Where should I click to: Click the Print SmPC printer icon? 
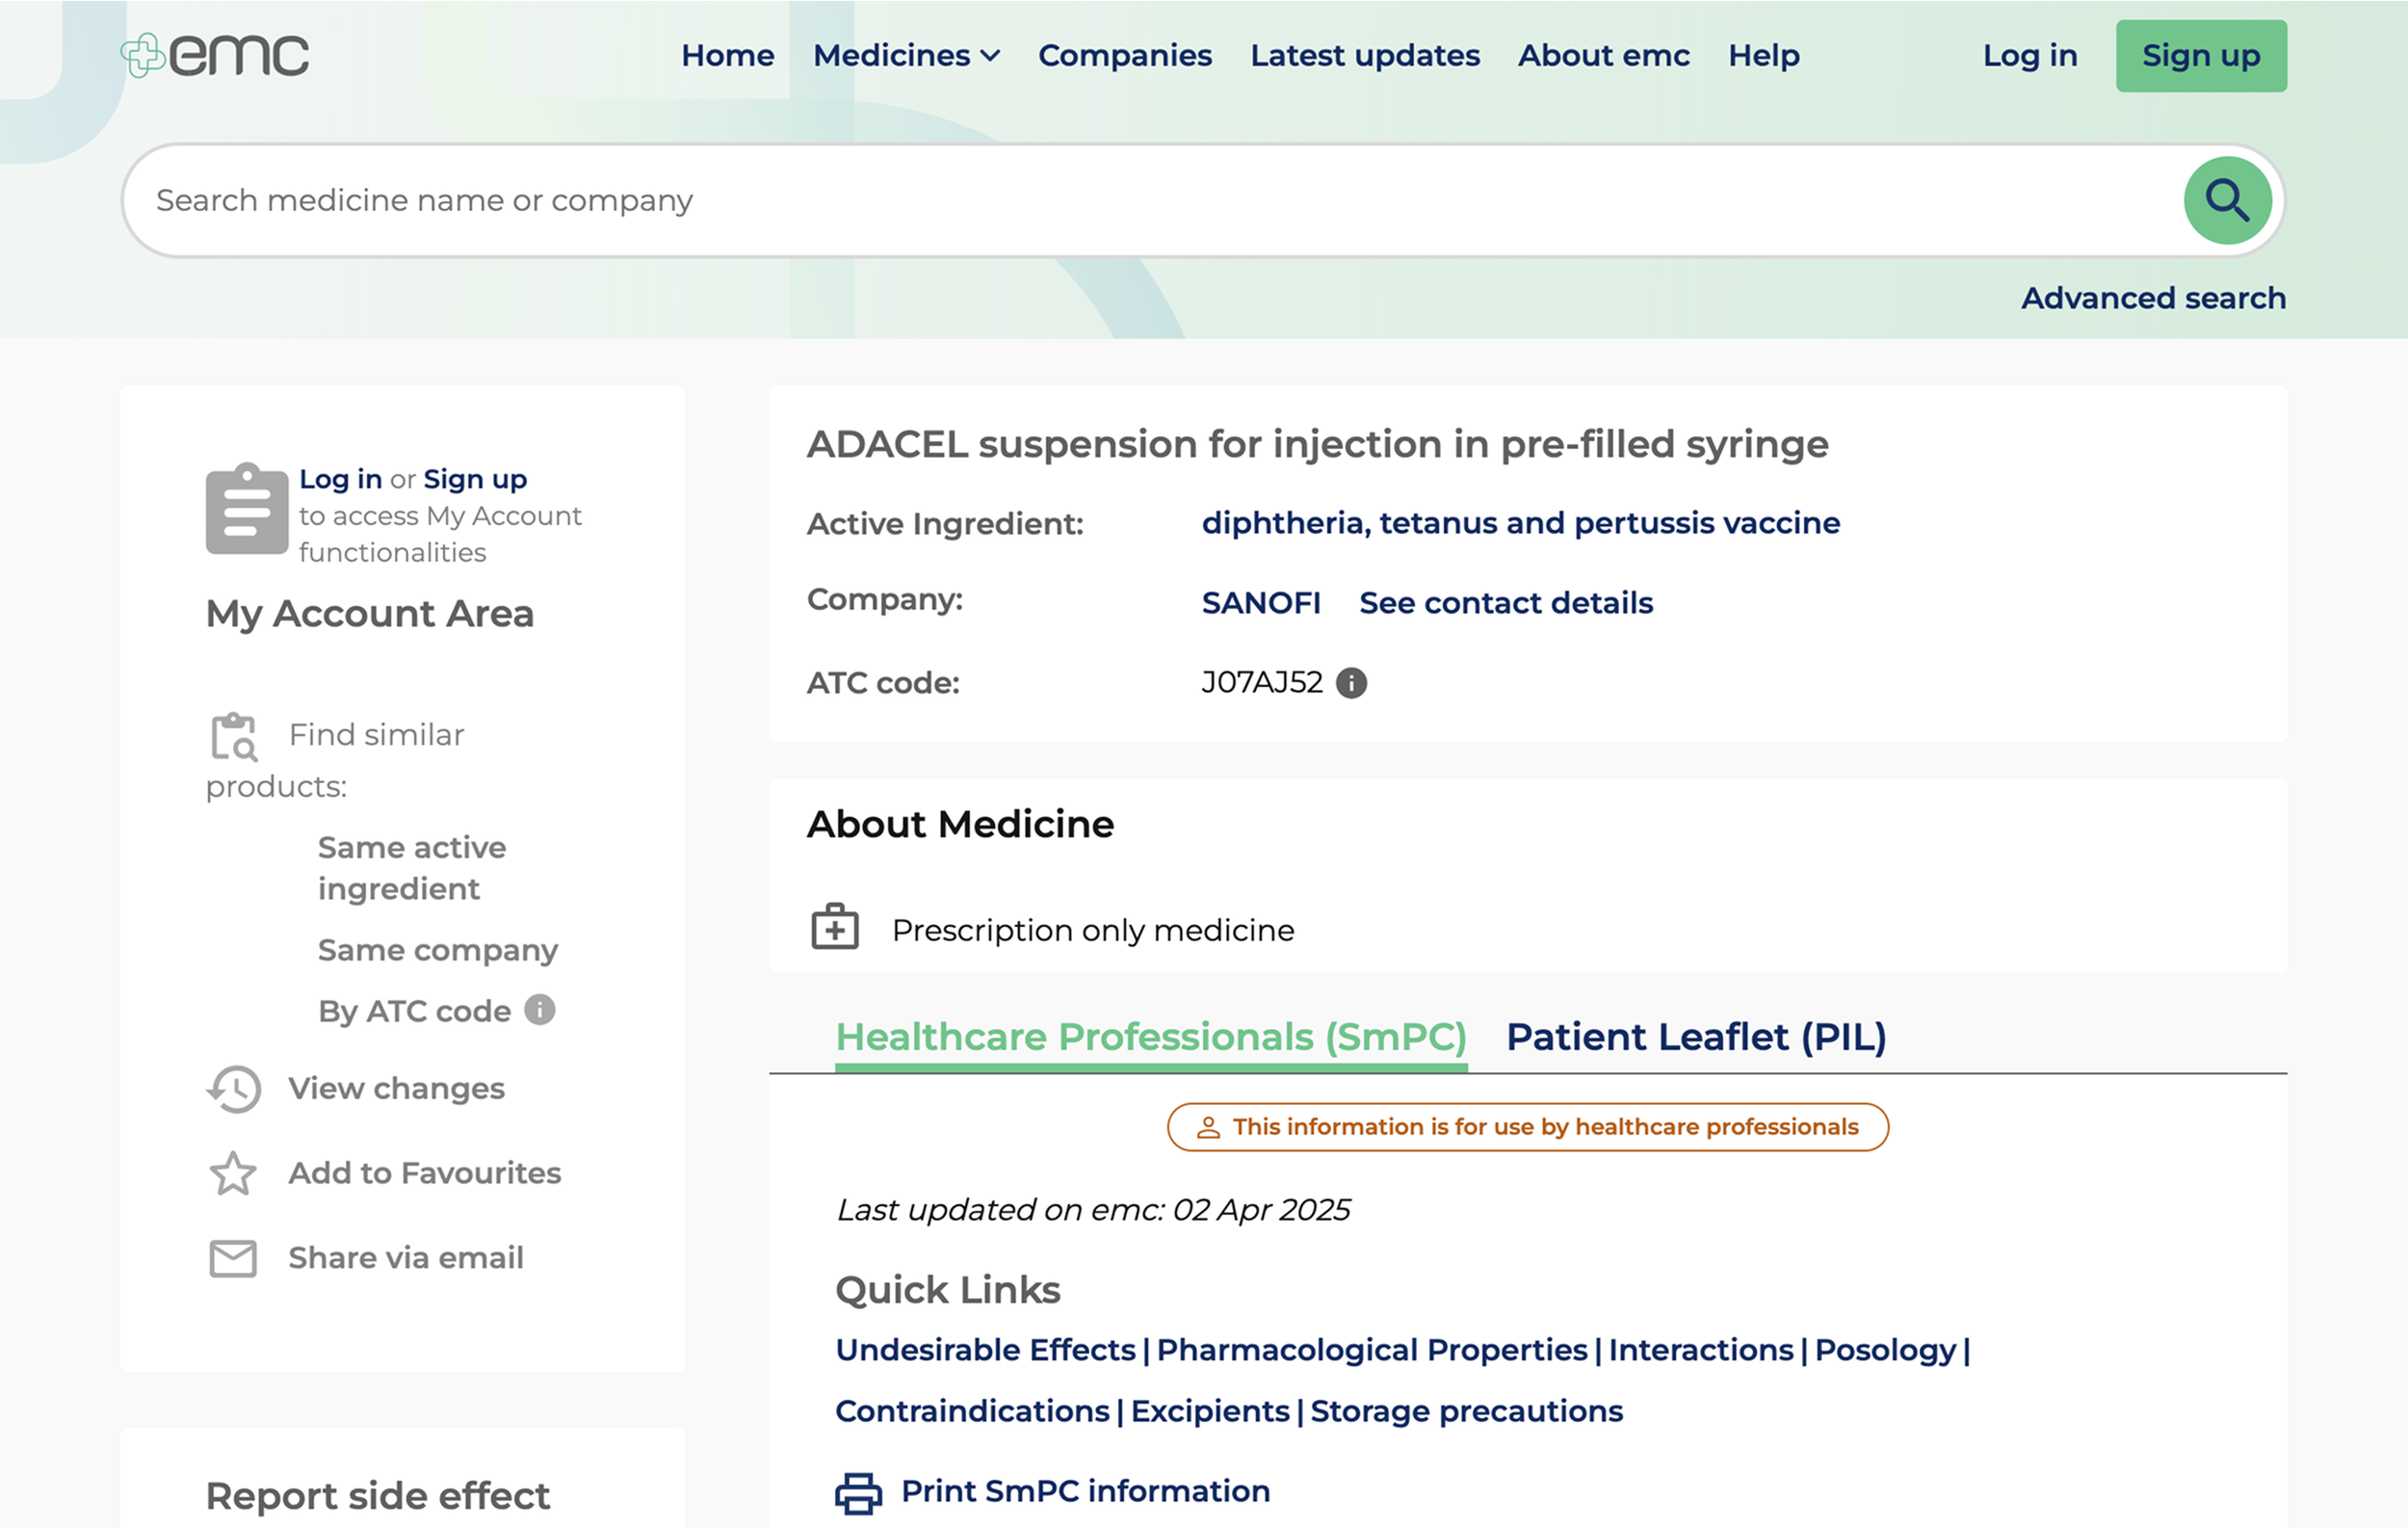coord(858,1492)
